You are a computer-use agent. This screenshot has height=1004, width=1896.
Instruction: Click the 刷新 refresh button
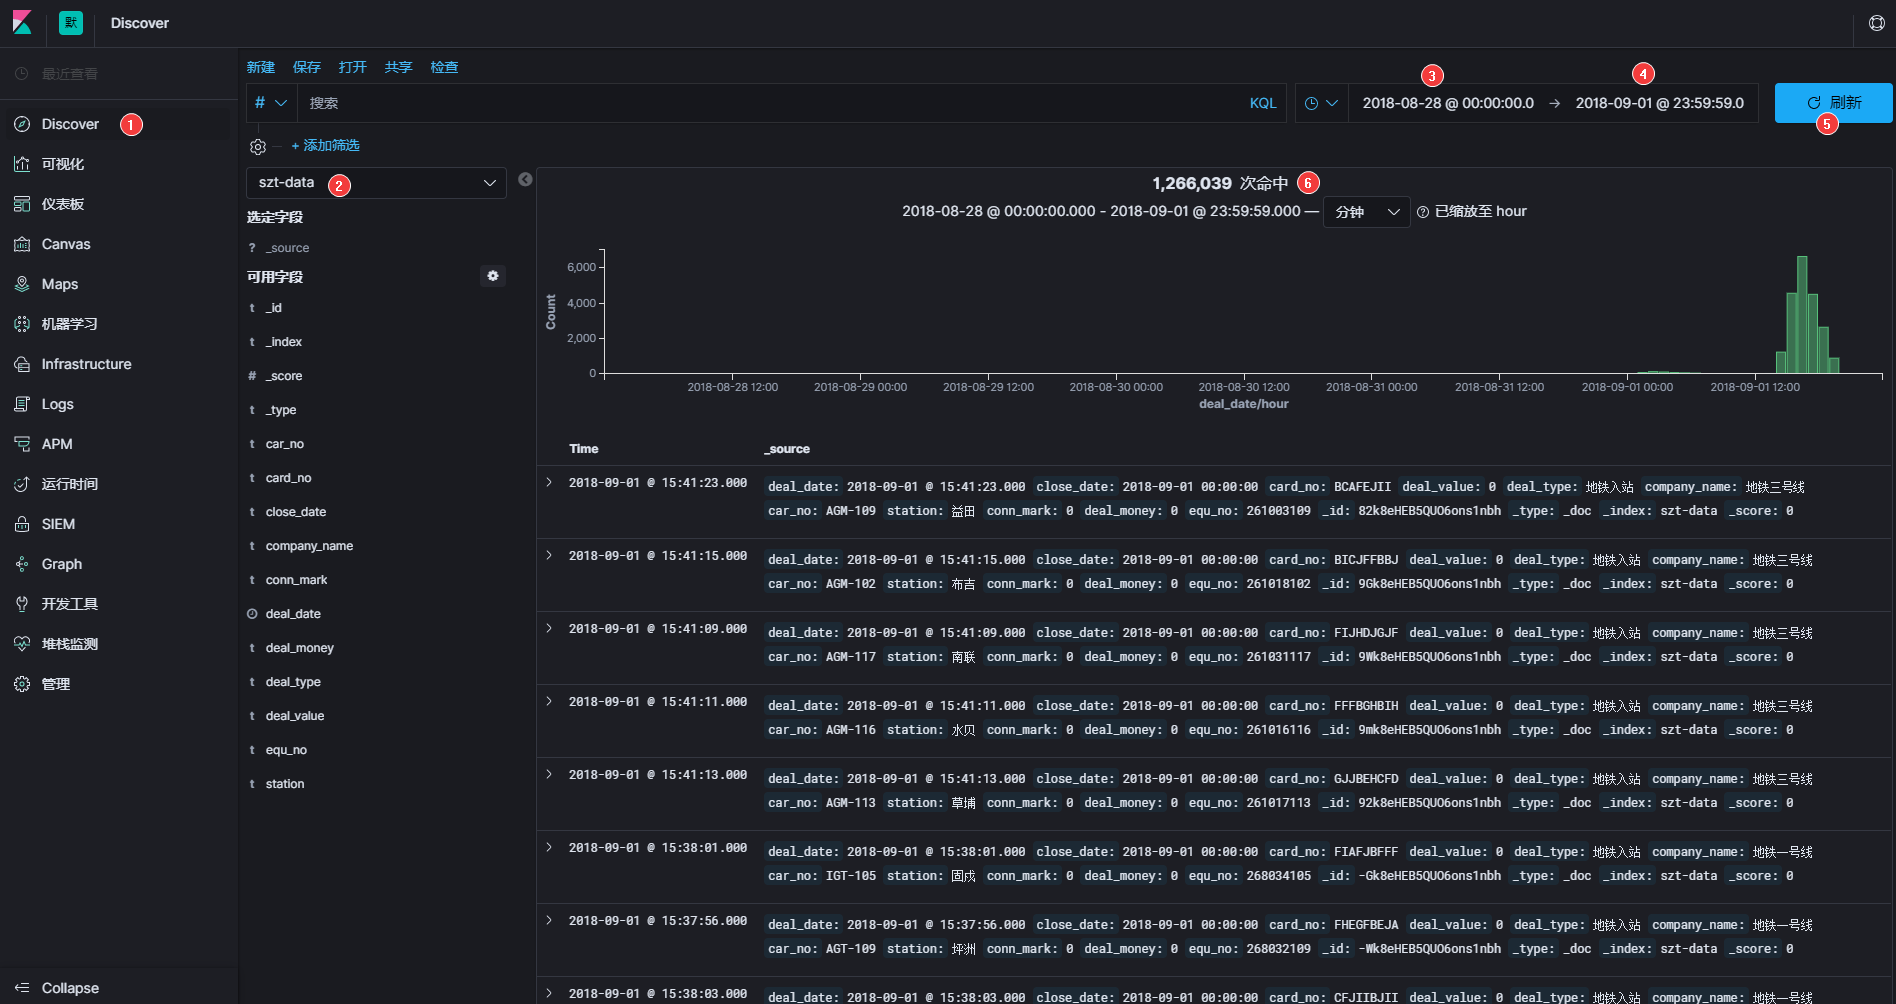pyautogui.click(x=1833, y=103)
